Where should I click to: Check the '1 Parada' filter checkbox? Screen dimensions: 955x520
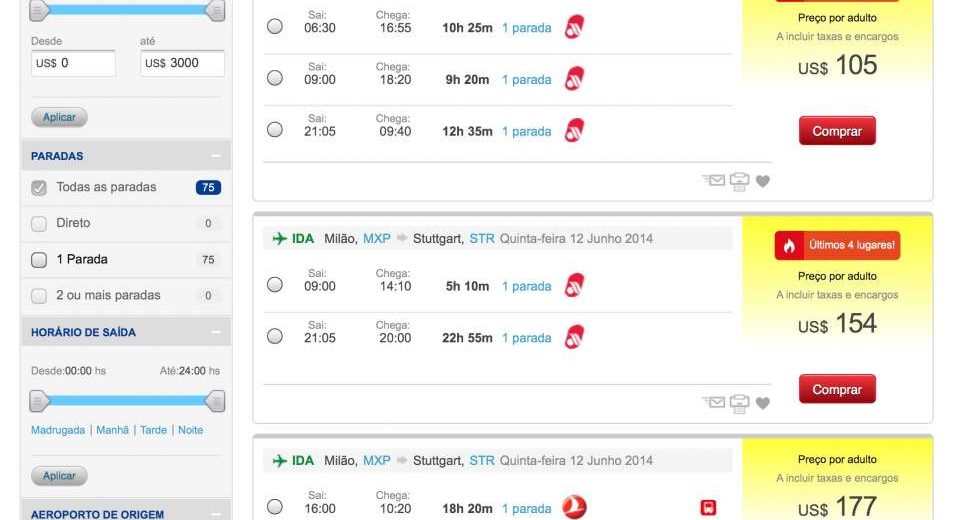[x=39, y=260]
